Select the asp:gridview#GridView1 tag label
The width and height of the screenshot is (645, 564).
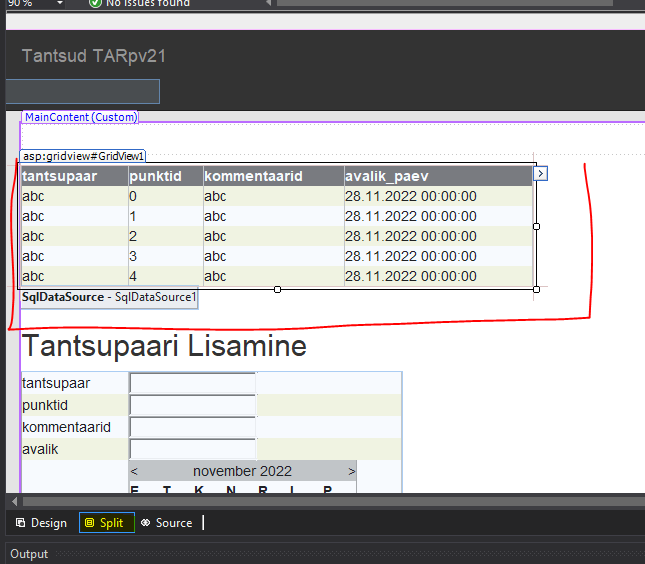pyautogui.click(x=84, y=156)
